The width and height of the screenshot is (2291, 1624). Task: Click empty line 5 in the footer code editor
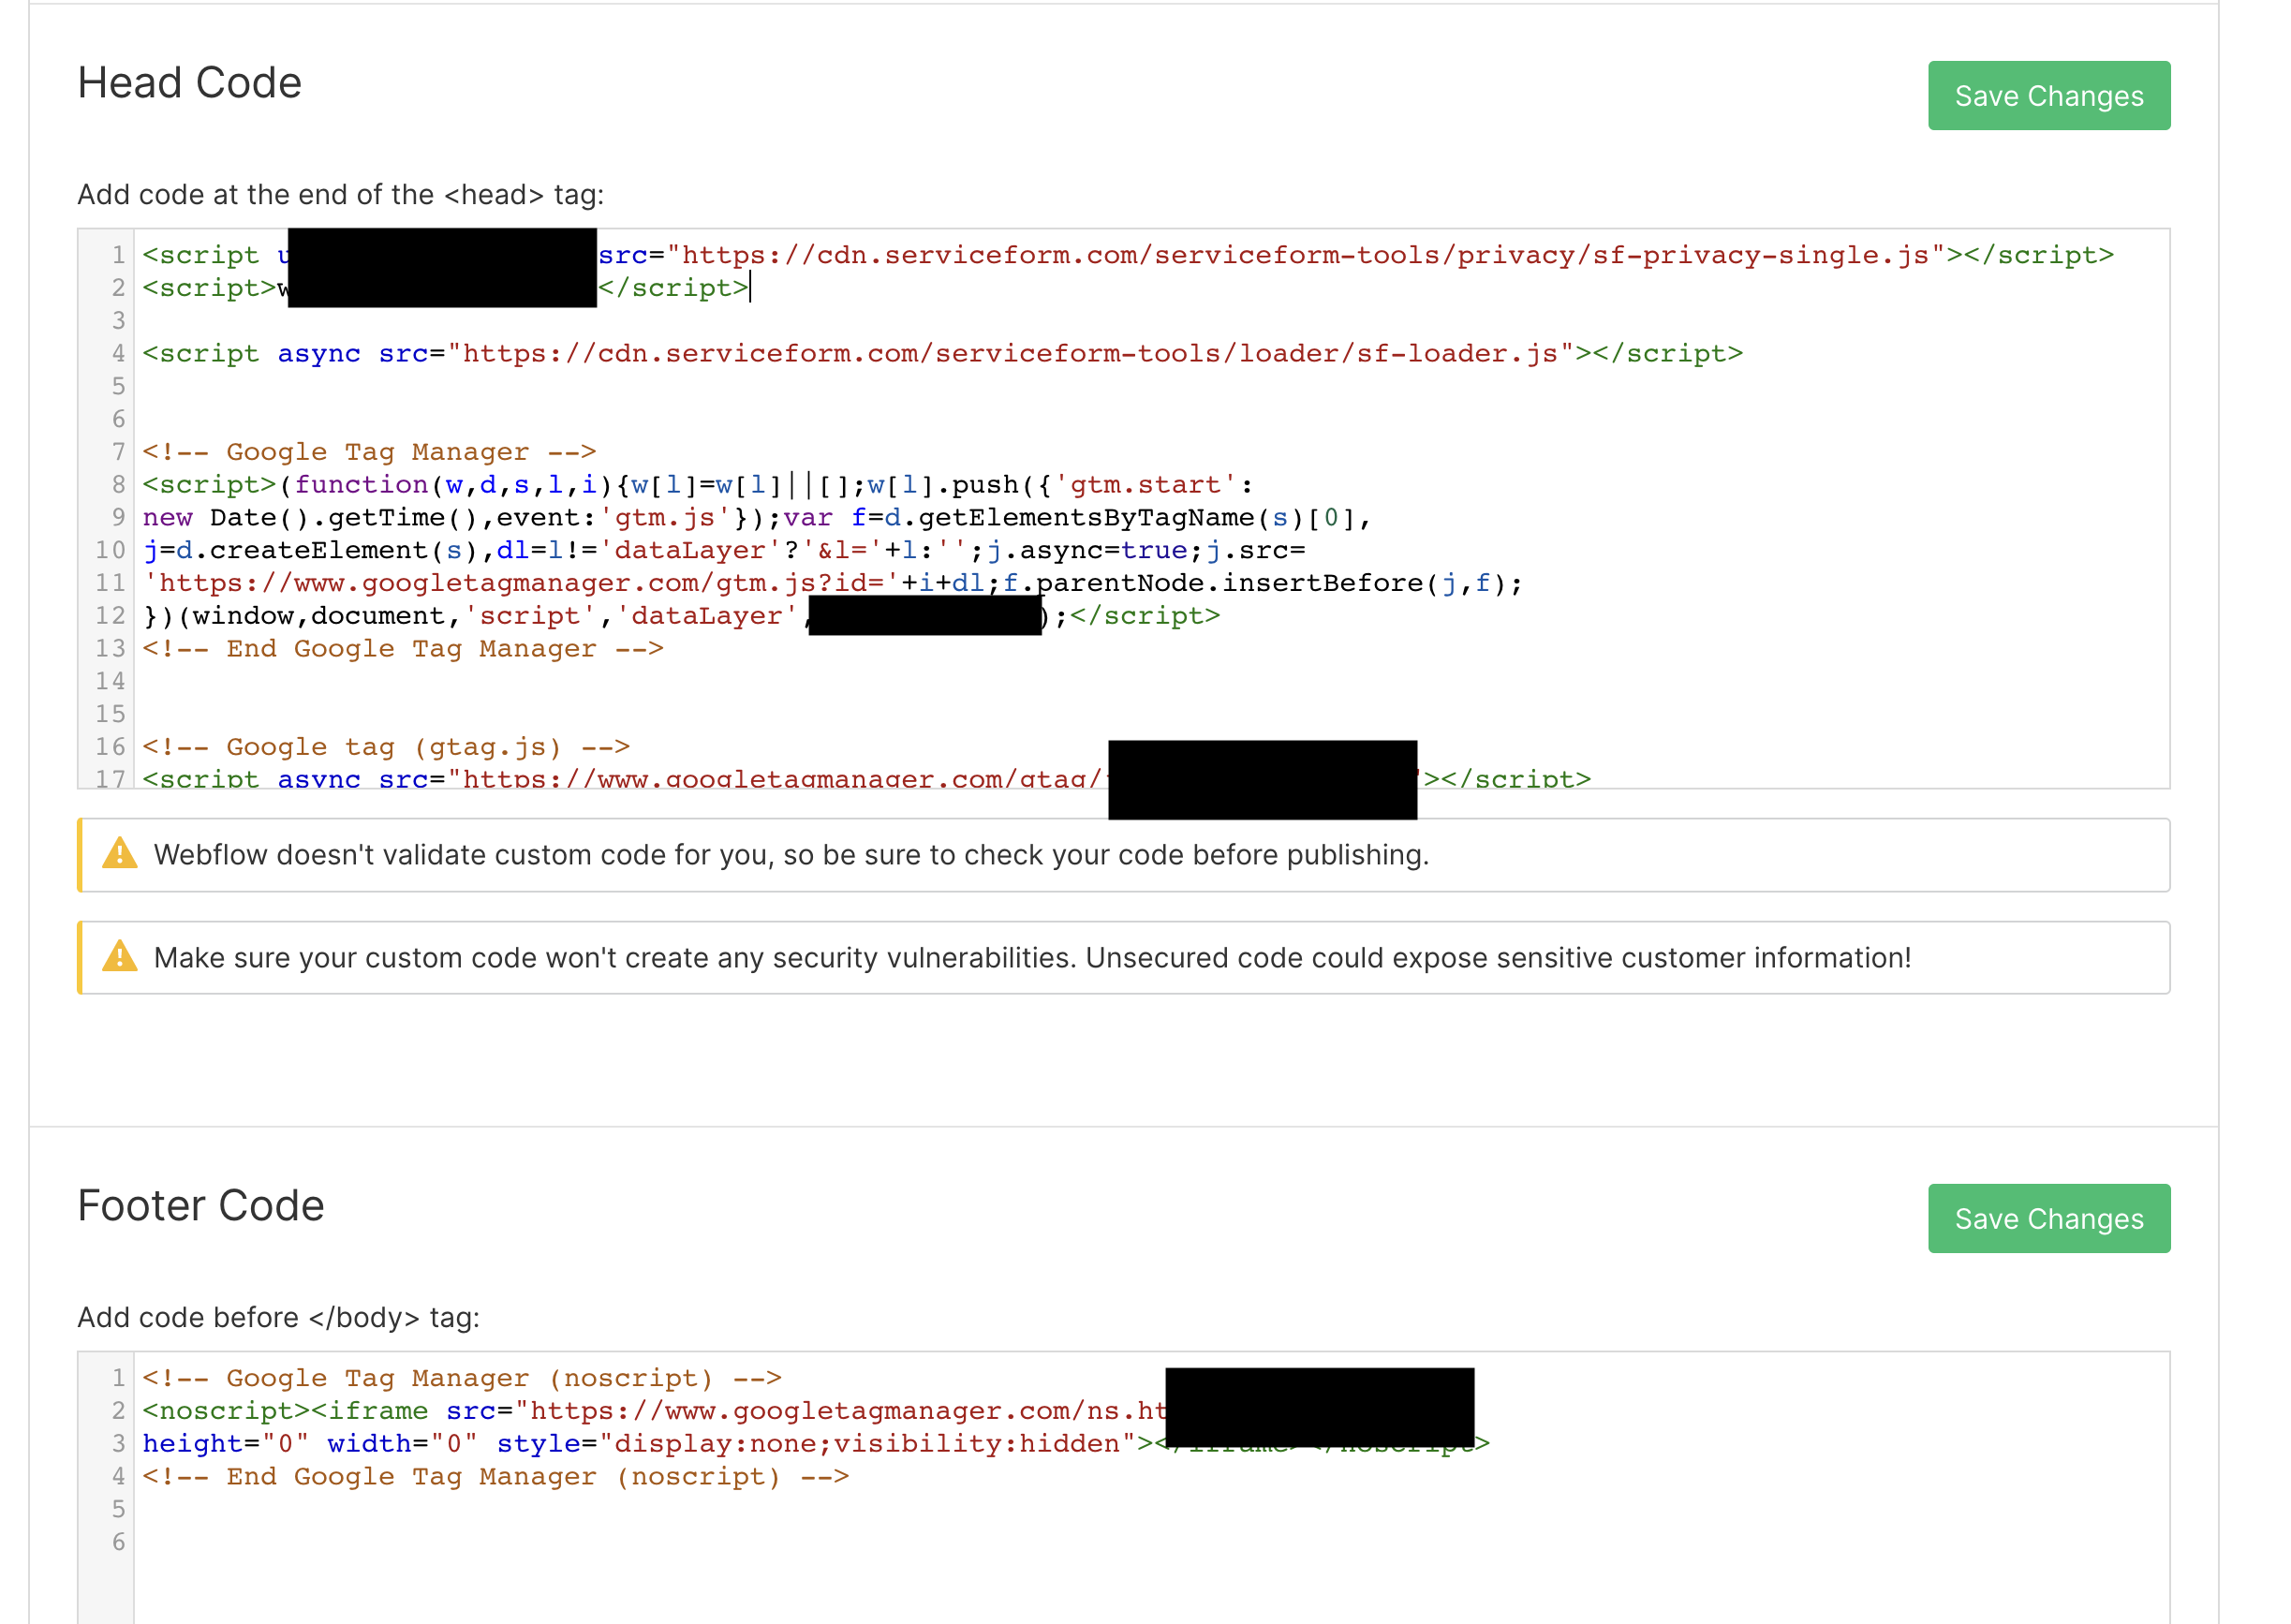[1150, 1508]
